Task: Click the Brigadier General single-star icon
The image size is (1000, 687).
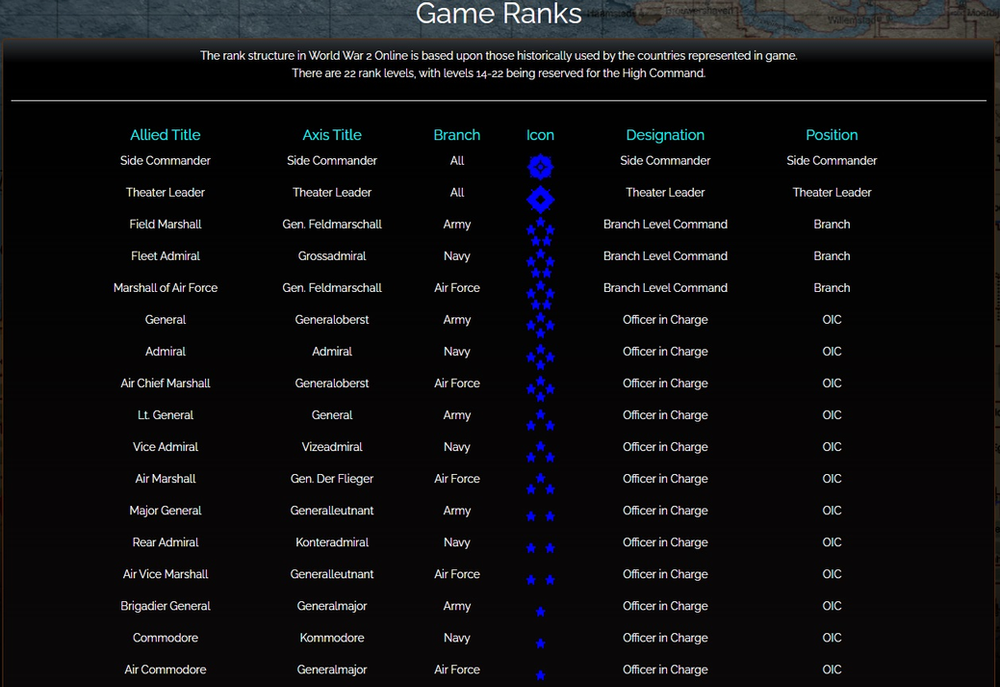Action: pos(540,612)
